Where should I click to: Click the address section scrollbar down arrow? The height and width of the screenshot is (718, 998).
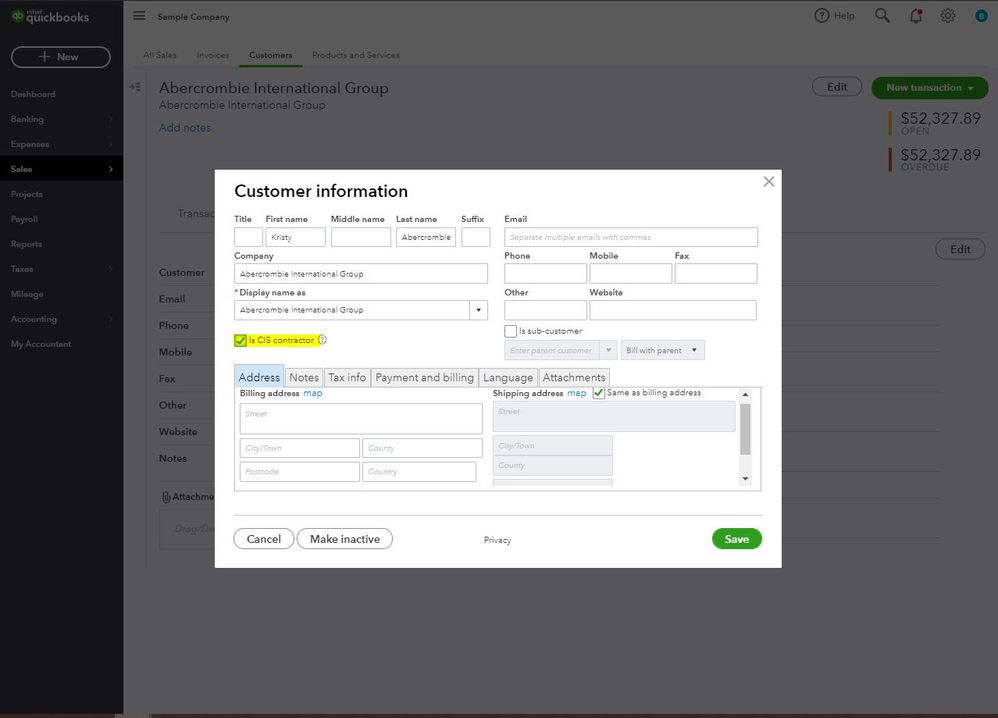click(745, 479)
